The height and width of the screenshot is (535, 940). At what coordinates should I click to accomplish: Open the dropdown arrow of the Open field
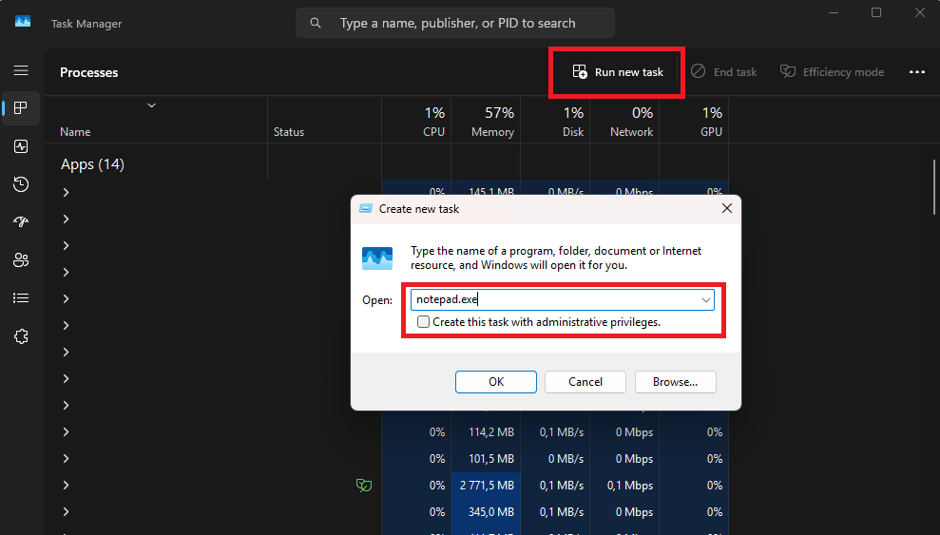pyautogui.click(x=706, y=299)
